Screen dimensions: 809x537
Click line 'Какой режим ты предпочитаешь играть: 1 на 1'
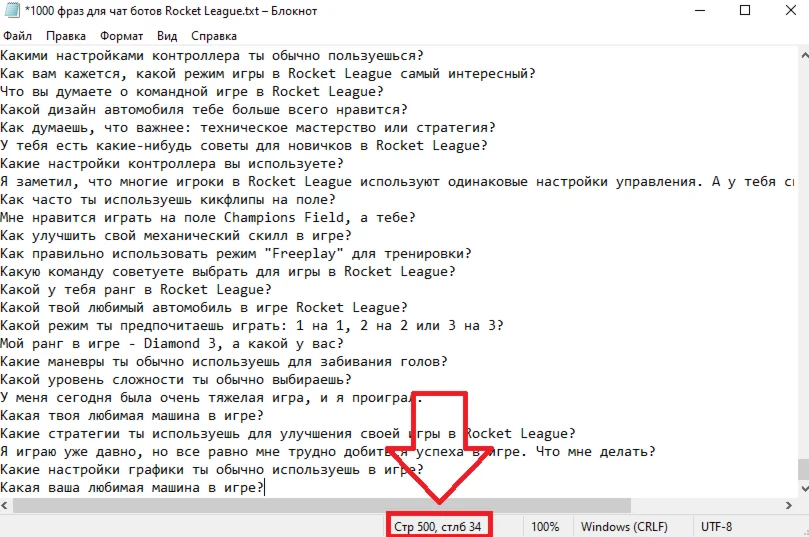tap(252, 326)
